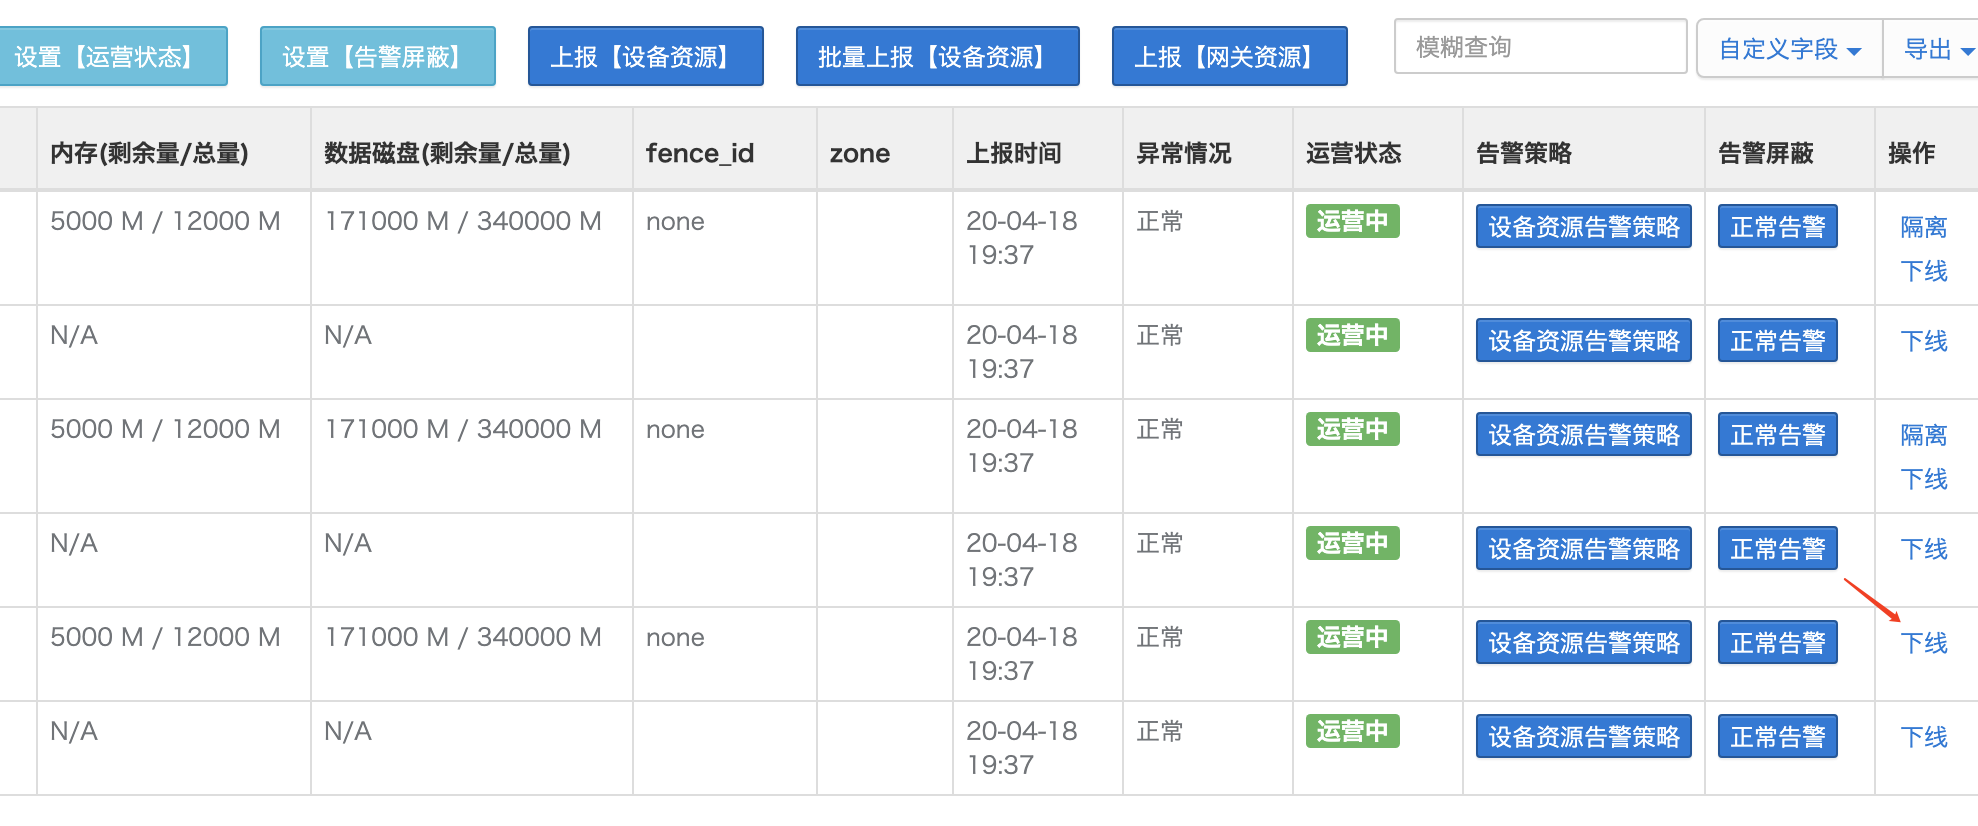Click the 运营状态 column header
This screenshot has height=826, width=1978.
coord(1353,153)
